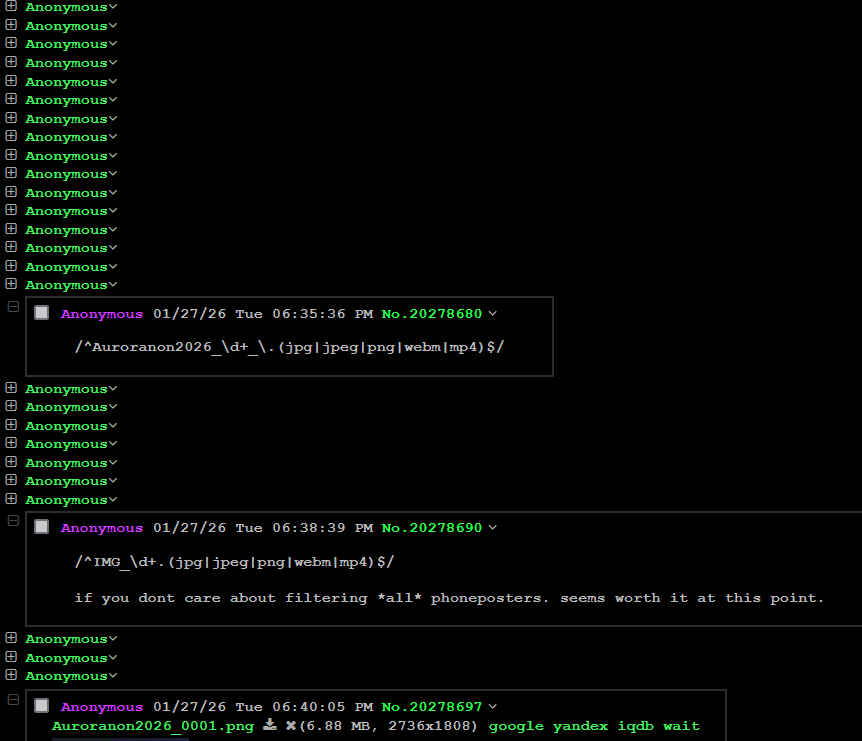This screenshot has height=741, width=862.
Task: Click Anonymous name of stub directly above No.20278680
Action: 66,285
